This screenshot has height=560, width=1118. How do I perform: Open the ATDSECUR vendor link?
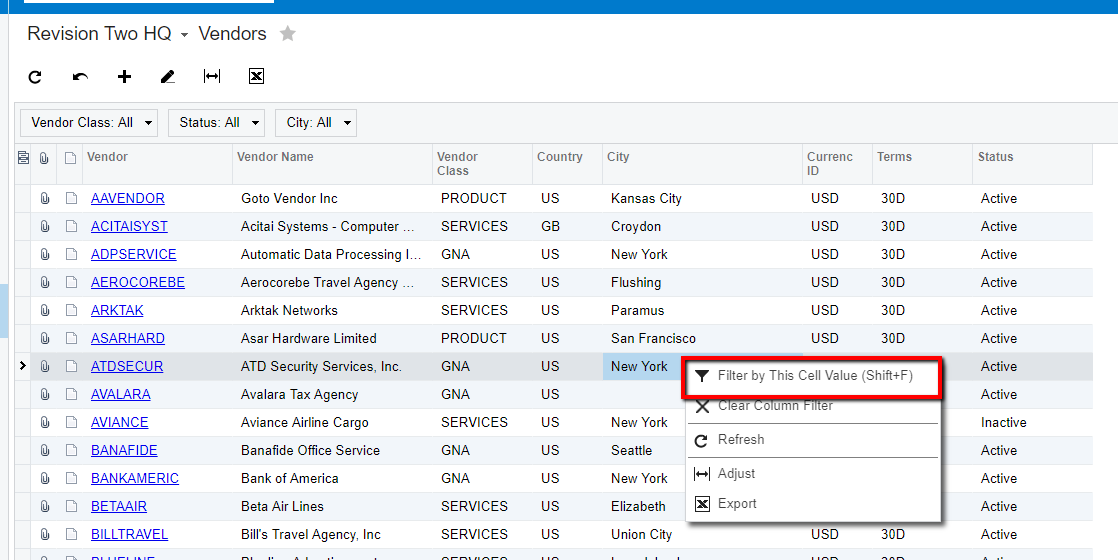(127, 367)
